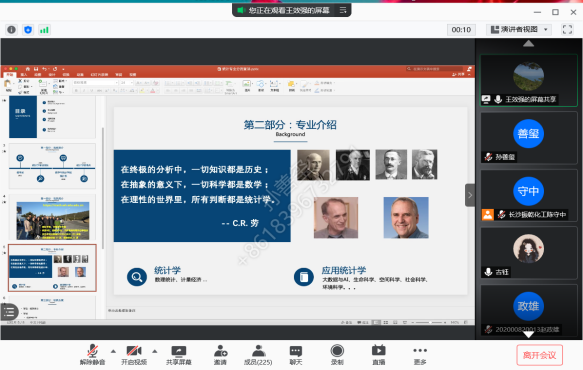Start recording the meeting

(337, 355)
